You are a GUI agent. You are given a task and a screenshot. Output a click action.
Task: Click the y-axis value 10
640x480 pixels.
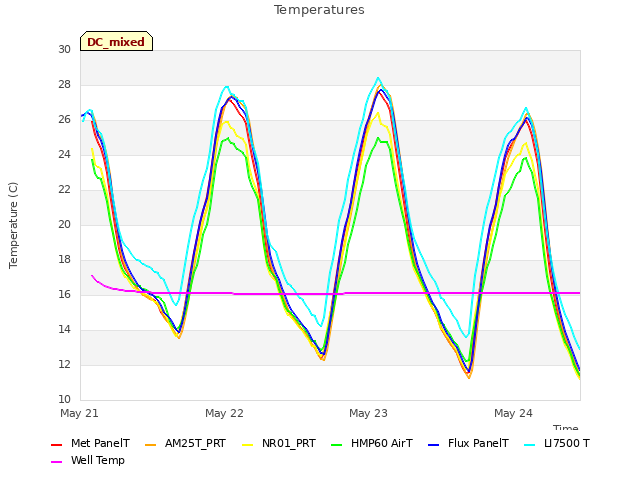click(64, 400)
